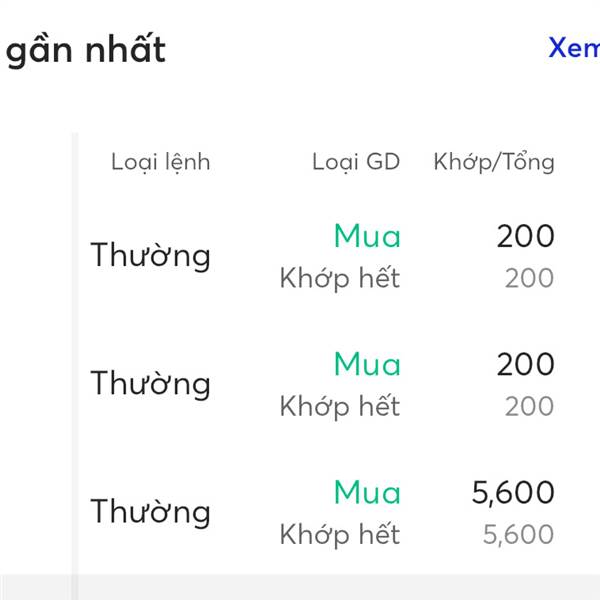Viewport: 600px width, 600px height.
Task: Tap "Khớp hết" status of the second order
Action: point(340,406)
